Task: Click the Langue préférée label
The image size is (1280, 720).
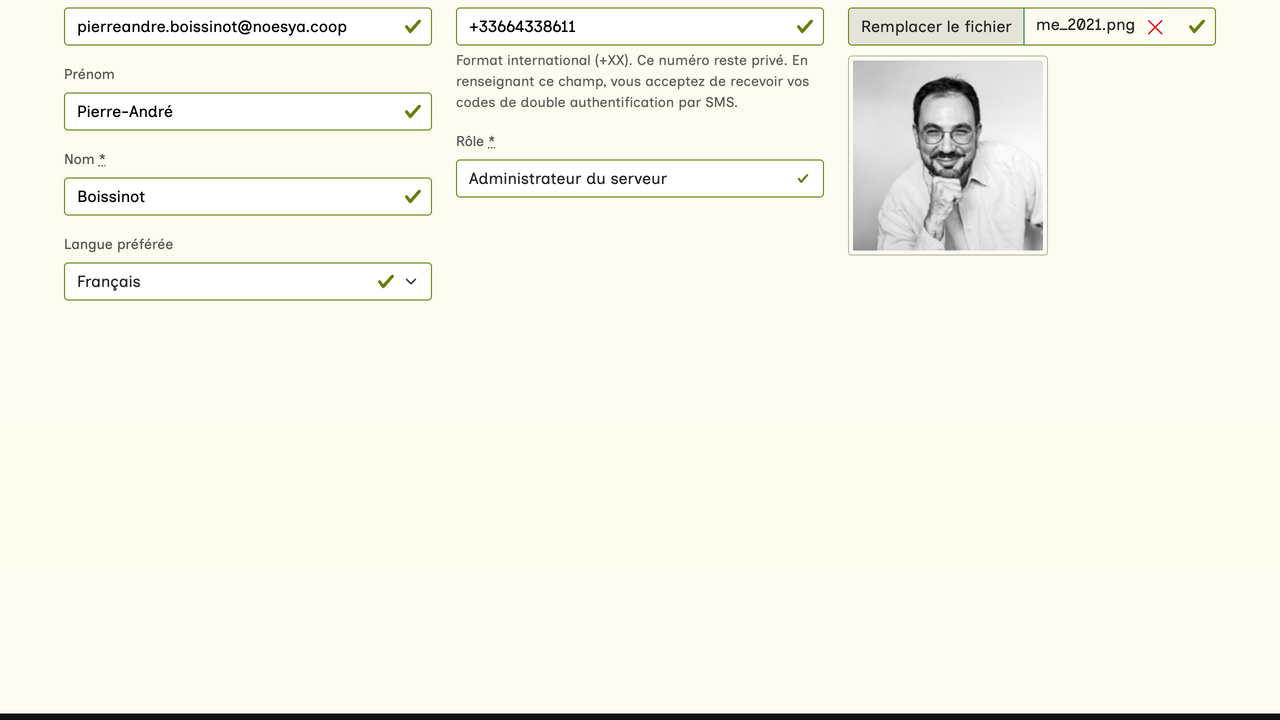Action: click(x=118, y=244)
